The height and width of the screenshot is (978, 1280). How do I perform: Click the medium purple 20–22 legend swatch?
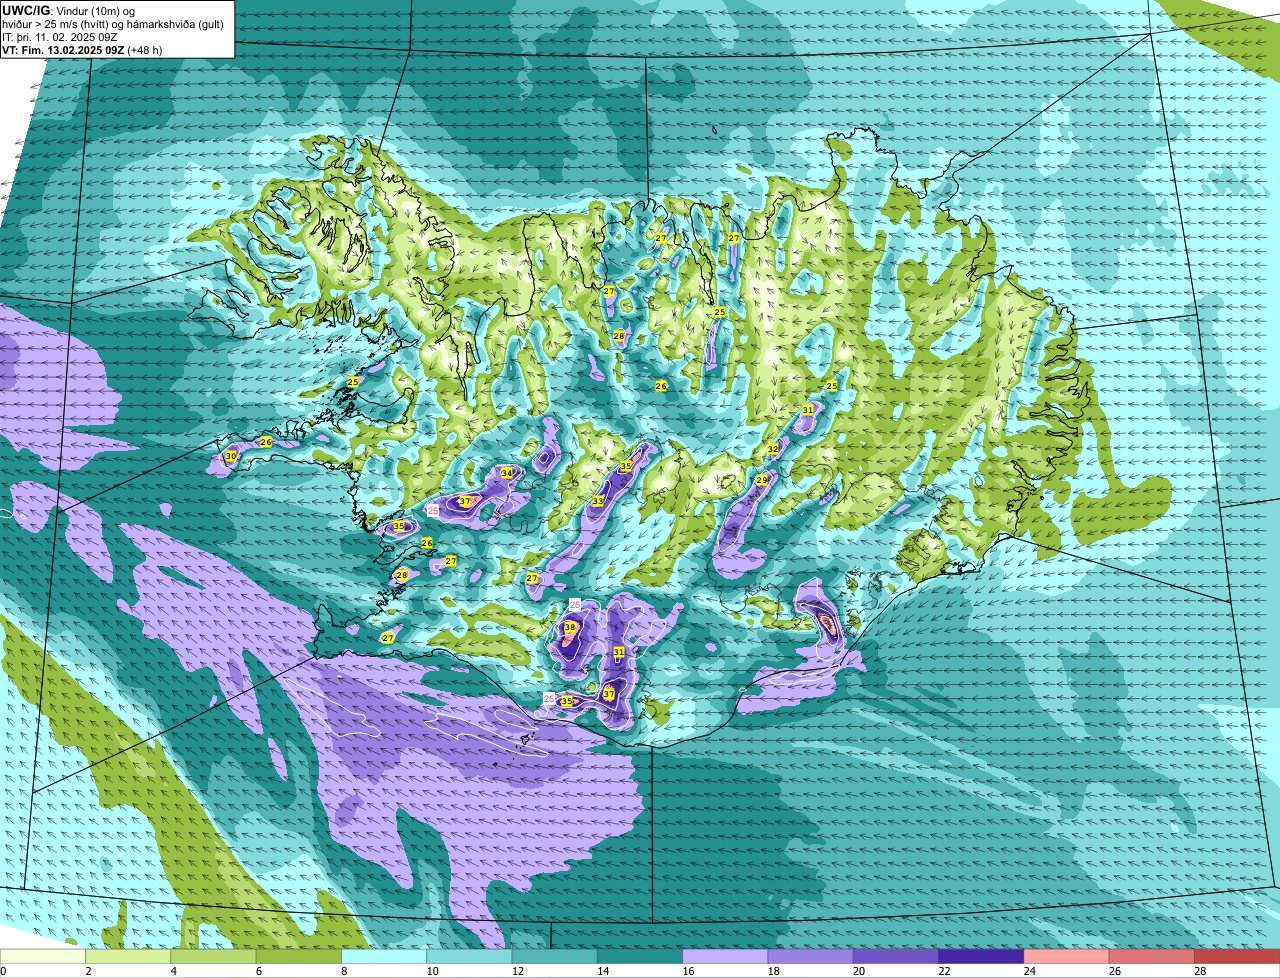point(896,957)
